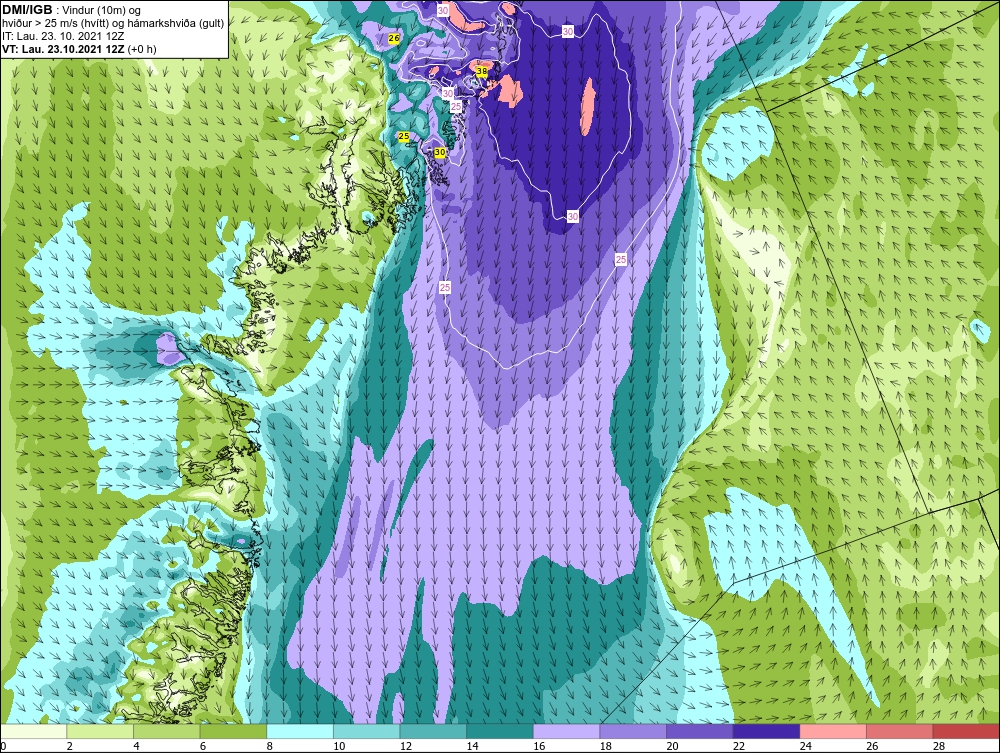
Task: Click the '18' tick on the colour scale
Action: [606, 746]
